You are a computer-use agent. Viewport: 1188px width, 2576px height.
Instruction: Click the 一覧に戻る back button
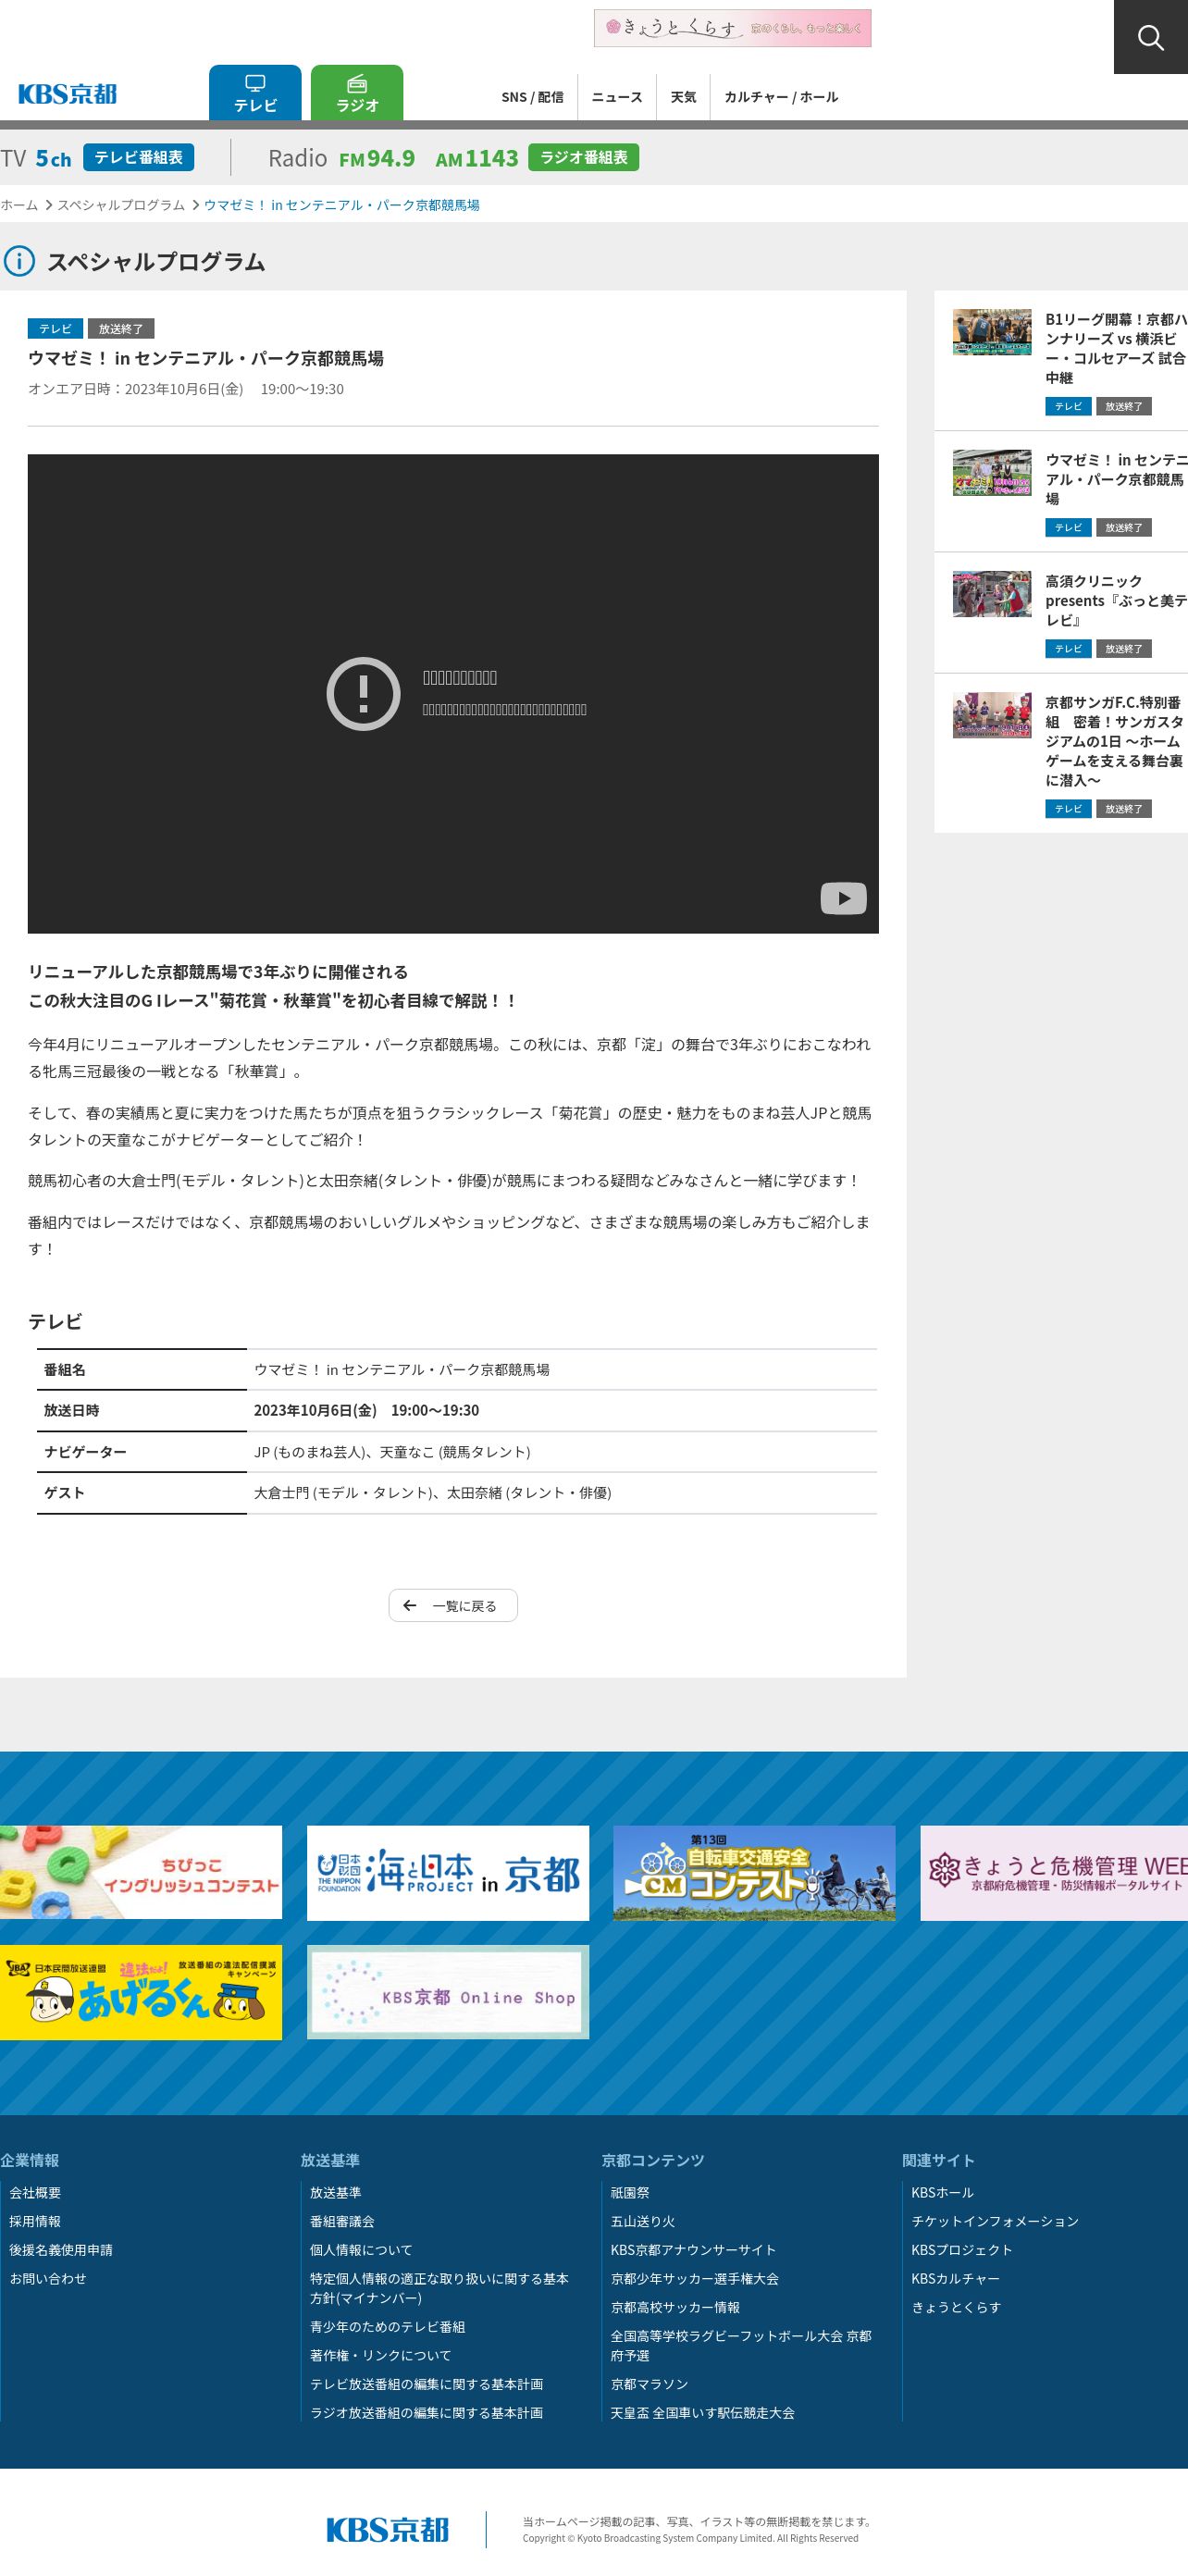click(x=453, y=1605)
